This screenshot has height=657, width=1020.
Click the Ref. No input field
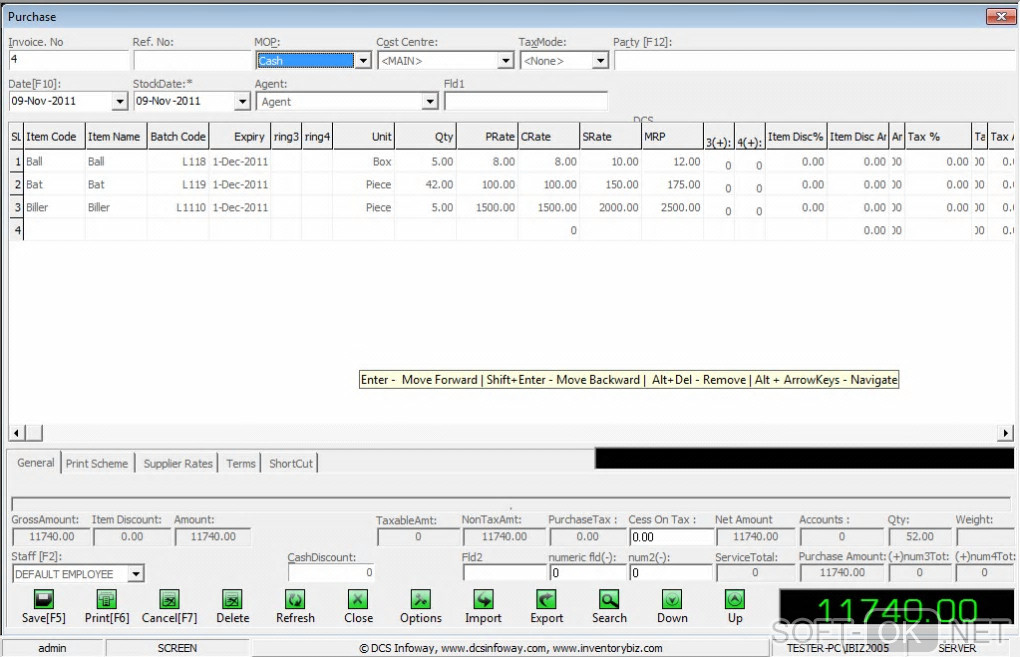pyautogui.click(x=191, y=60)
